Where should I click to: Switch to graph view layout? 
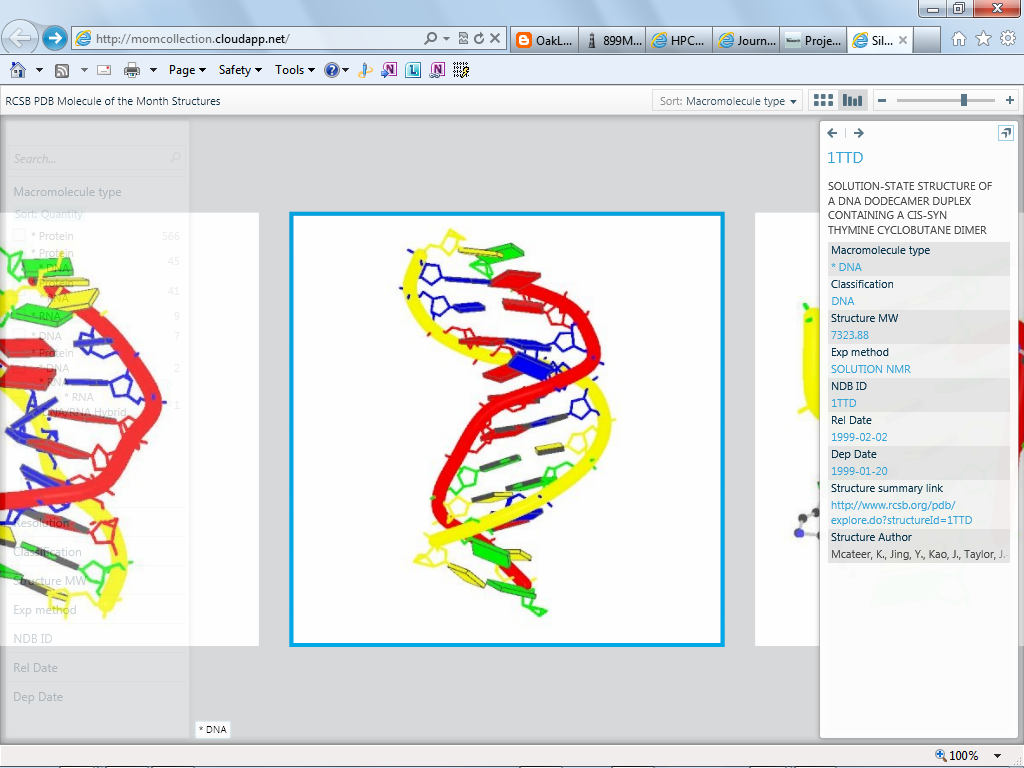click(x=852, y=101)
